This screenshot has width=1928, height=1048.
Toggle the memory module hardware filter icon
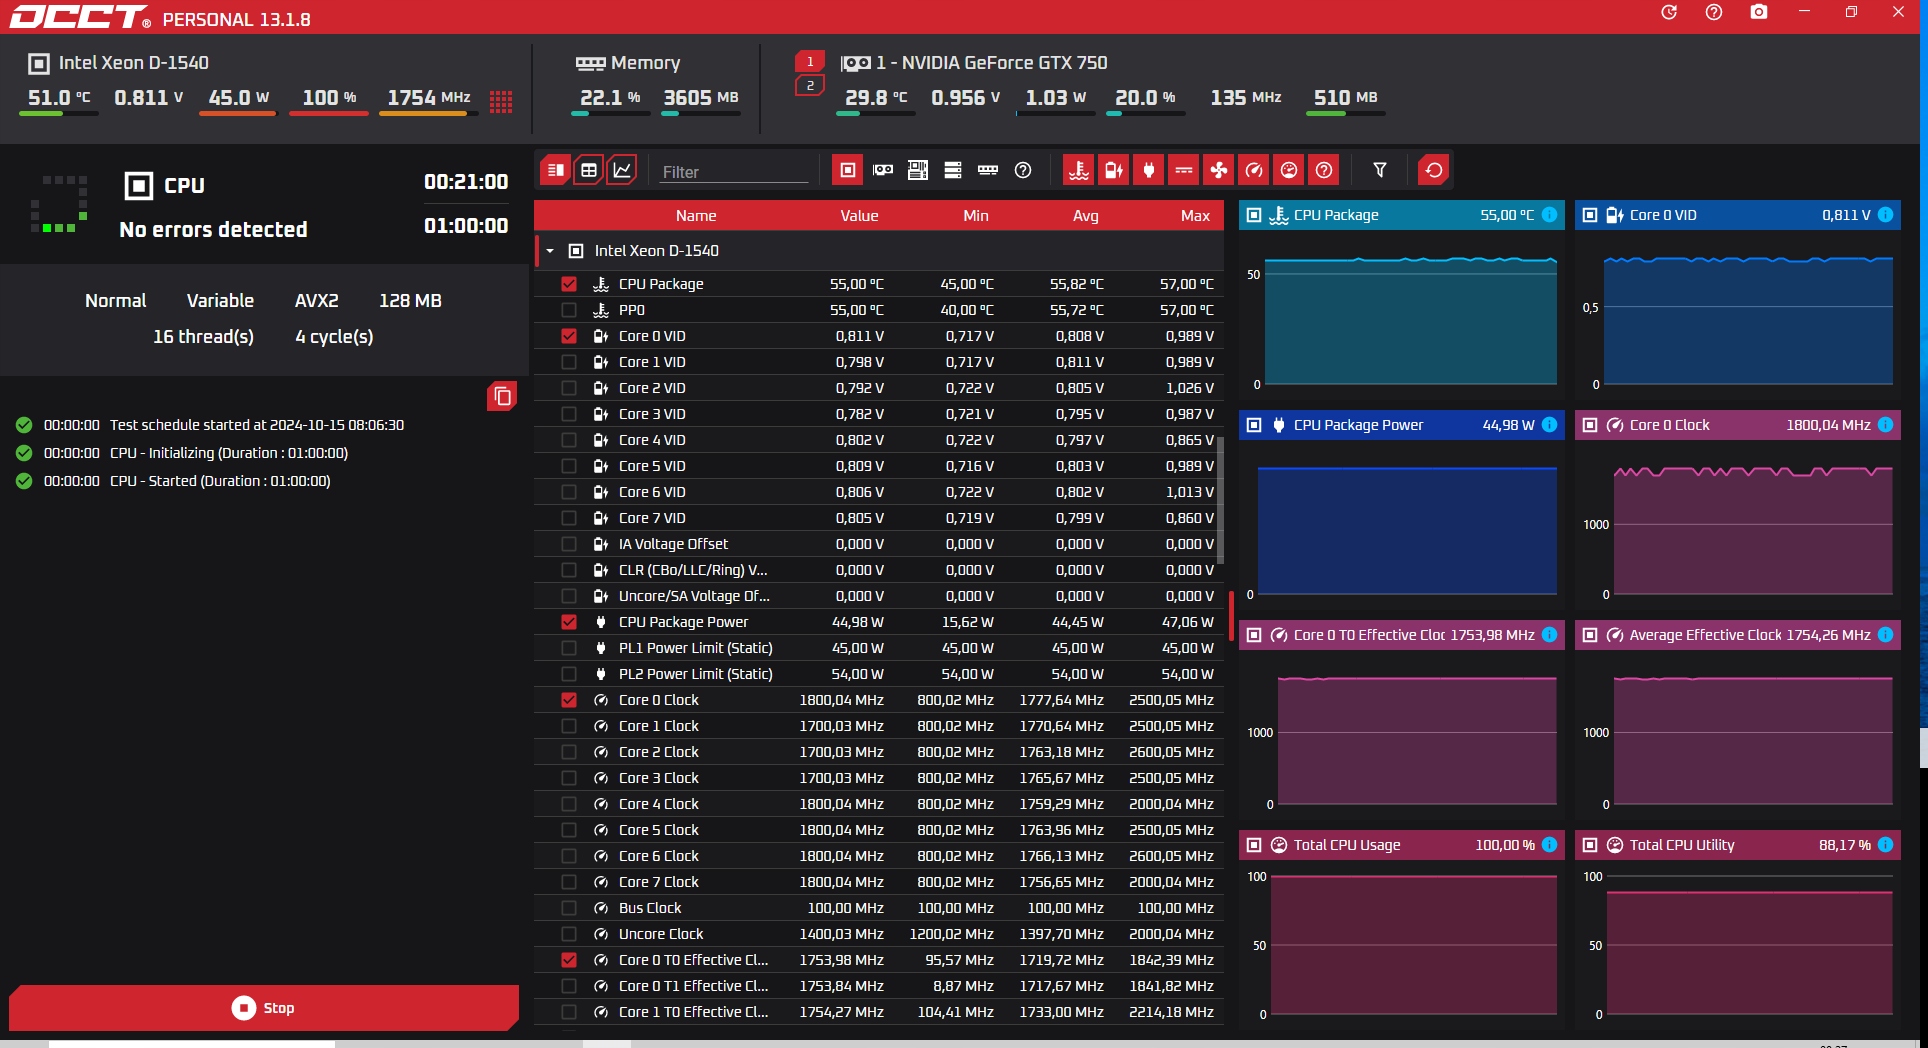point(988,170)
